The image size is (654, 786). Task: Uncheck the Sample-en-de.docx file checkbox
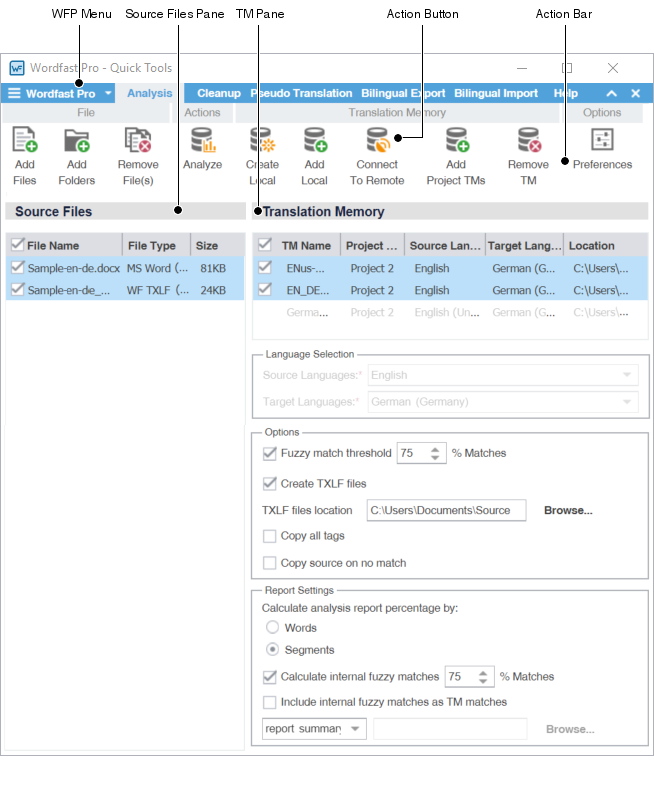[x=18, y=267]
